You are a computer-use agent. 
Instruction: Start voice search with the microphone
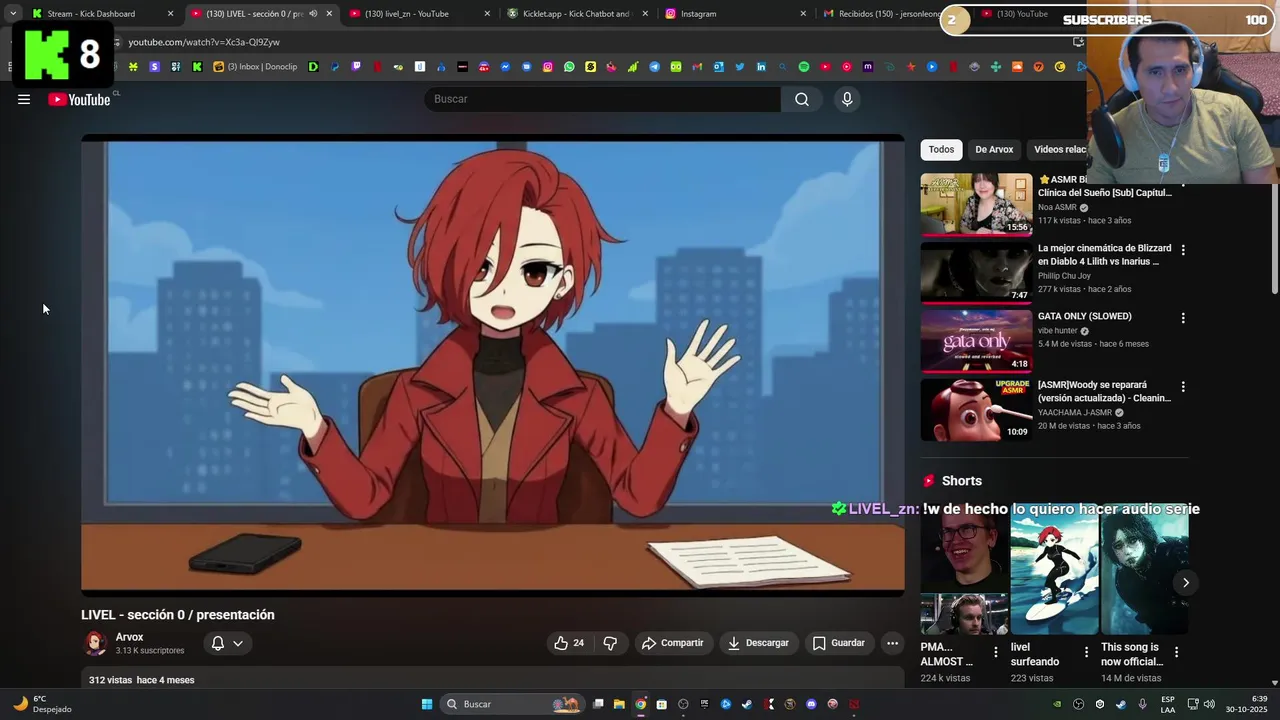point(847,99)
